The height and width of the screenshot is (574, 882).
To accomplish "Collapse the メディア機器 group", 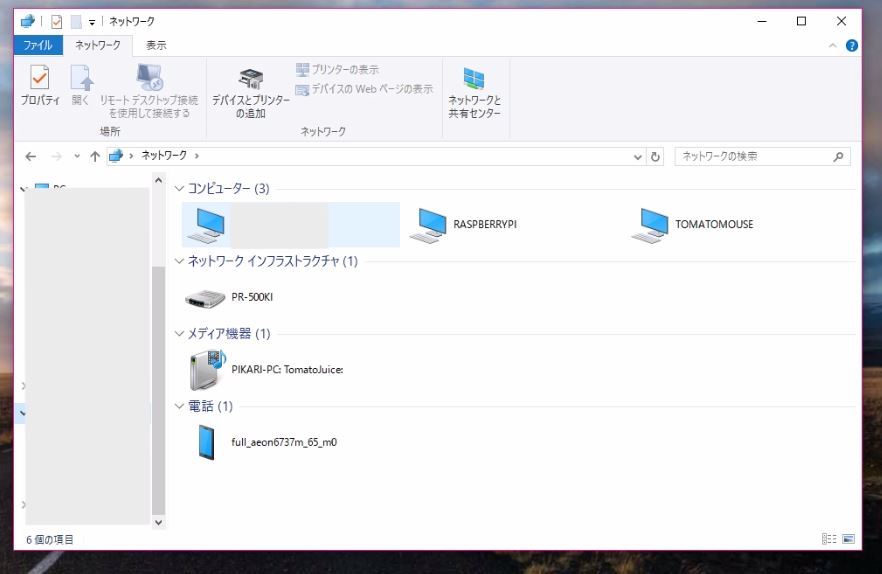I will (180, 333).
